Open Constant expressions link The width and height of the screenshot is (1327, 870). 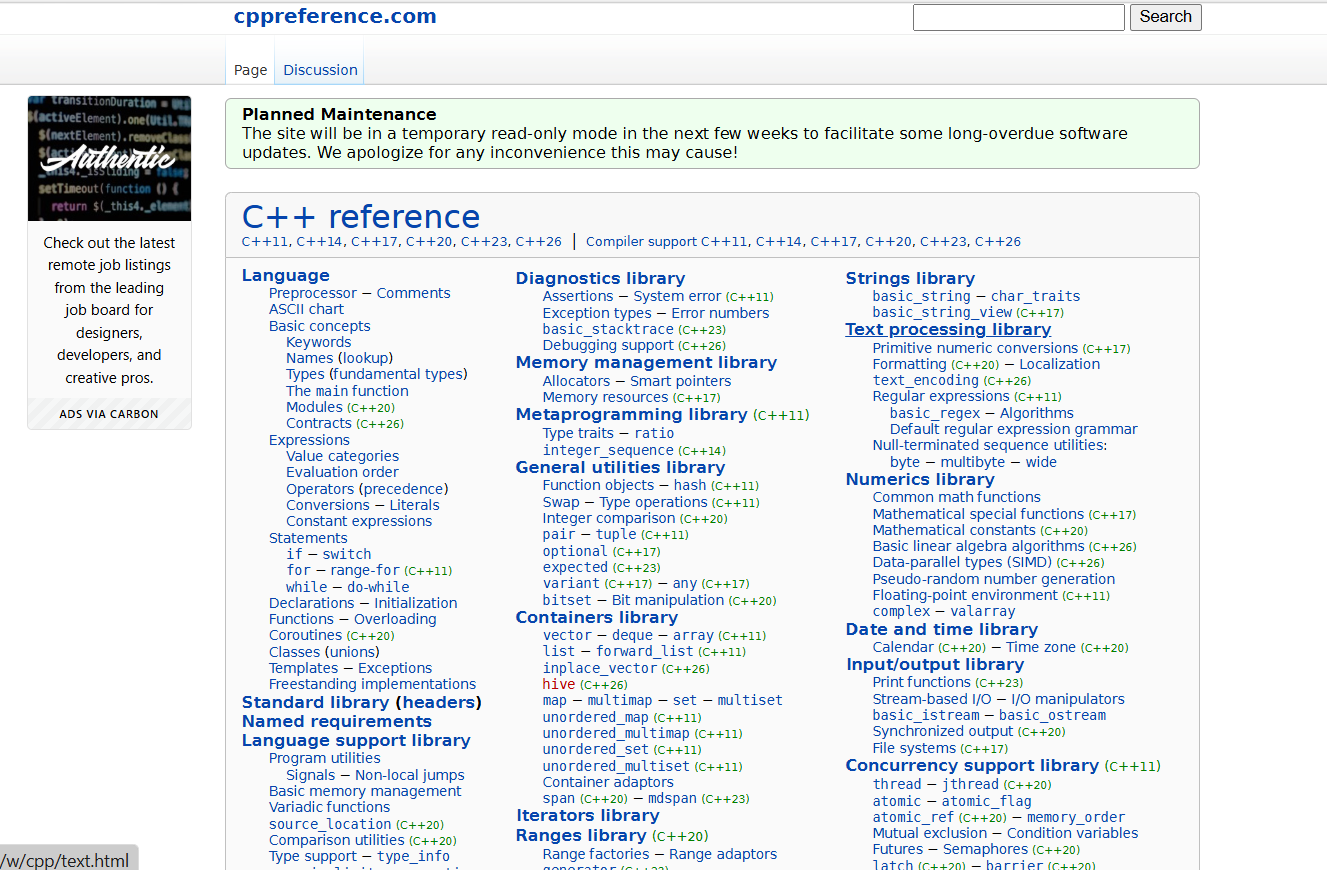(359, 521)
